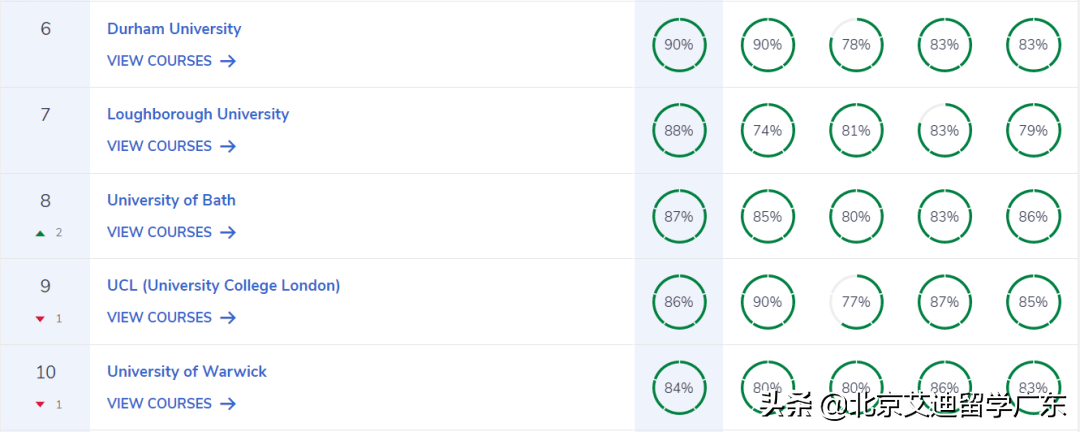Click View Courses text under UCL
The width and height of the screenshot is (1080, 432).
pyautogui.click(x=159, y=317)
